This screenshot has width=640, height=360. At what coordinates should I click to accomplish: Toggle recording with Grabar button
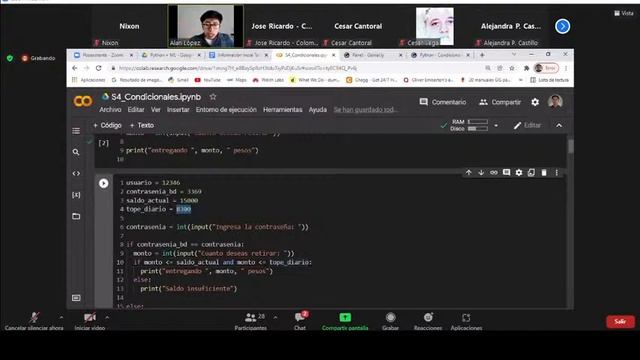pos(391,321)
